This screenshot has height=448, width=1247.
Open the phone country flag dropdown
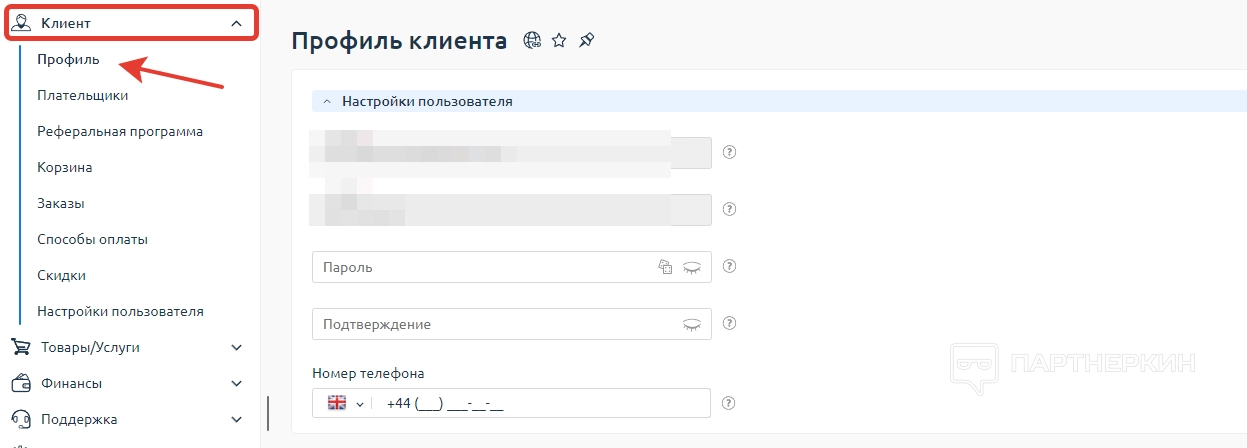click(345, 403)
